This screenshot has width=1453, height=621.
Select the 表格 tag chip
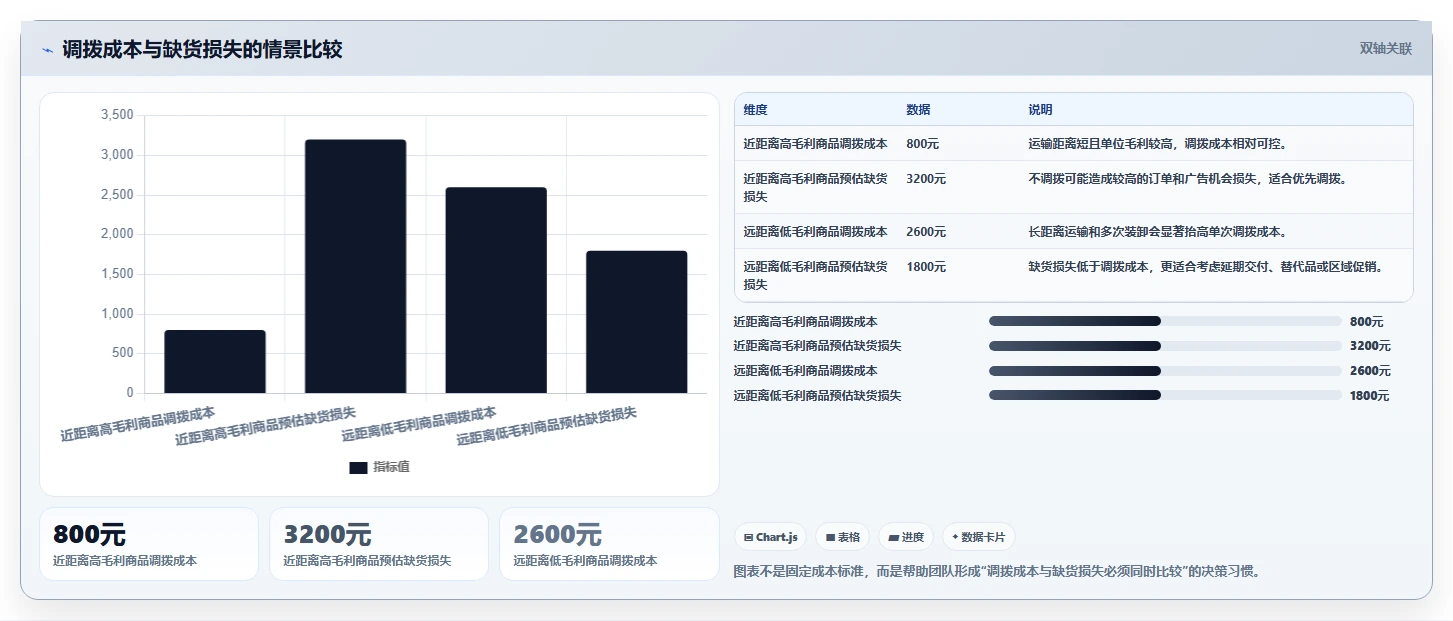pyautogui.click(x=843, y=537)
